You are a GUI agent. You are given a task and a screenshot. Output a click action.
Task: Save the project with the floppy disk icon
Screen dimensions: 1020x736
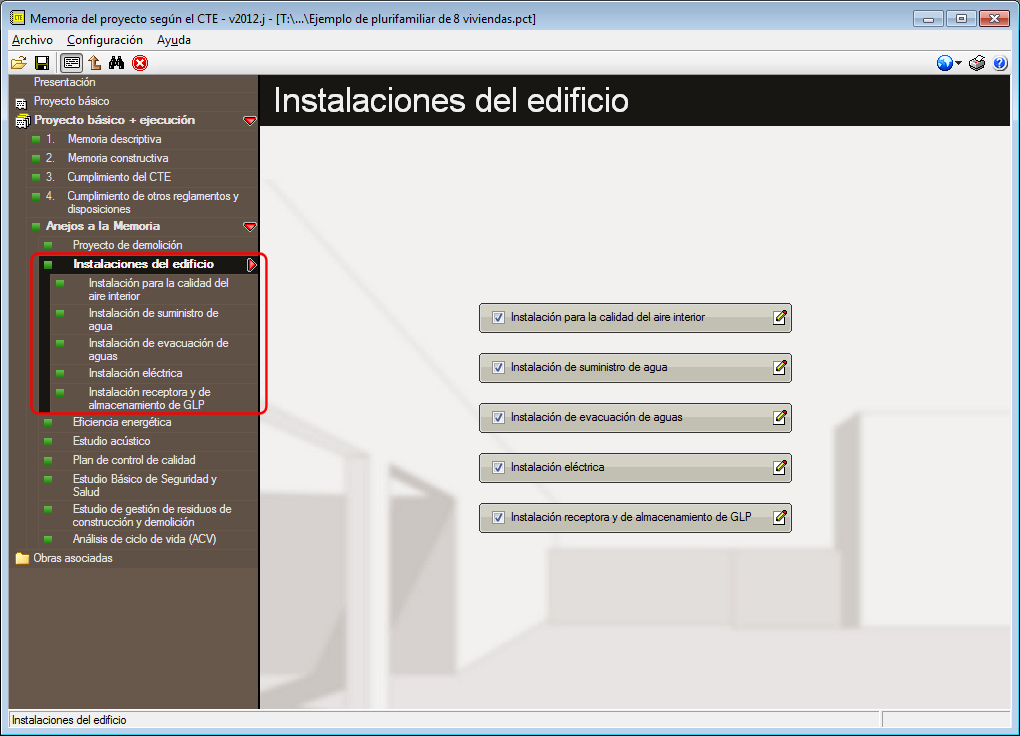coord(42,63)
